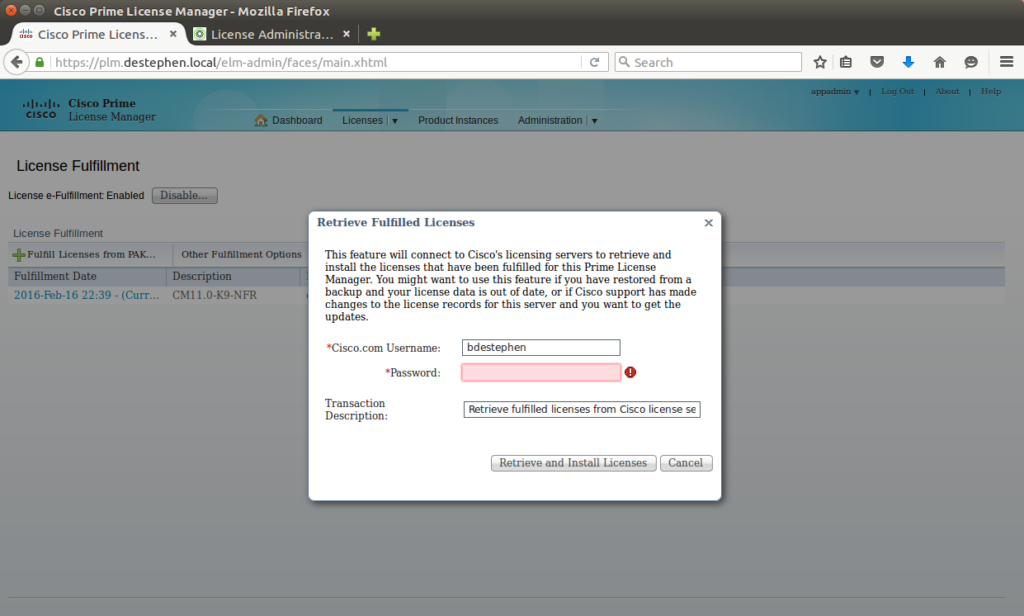This screenshot has height=616, width=1024.
Task: Open Other Fulfillment Options
Action: click(242, 255)
